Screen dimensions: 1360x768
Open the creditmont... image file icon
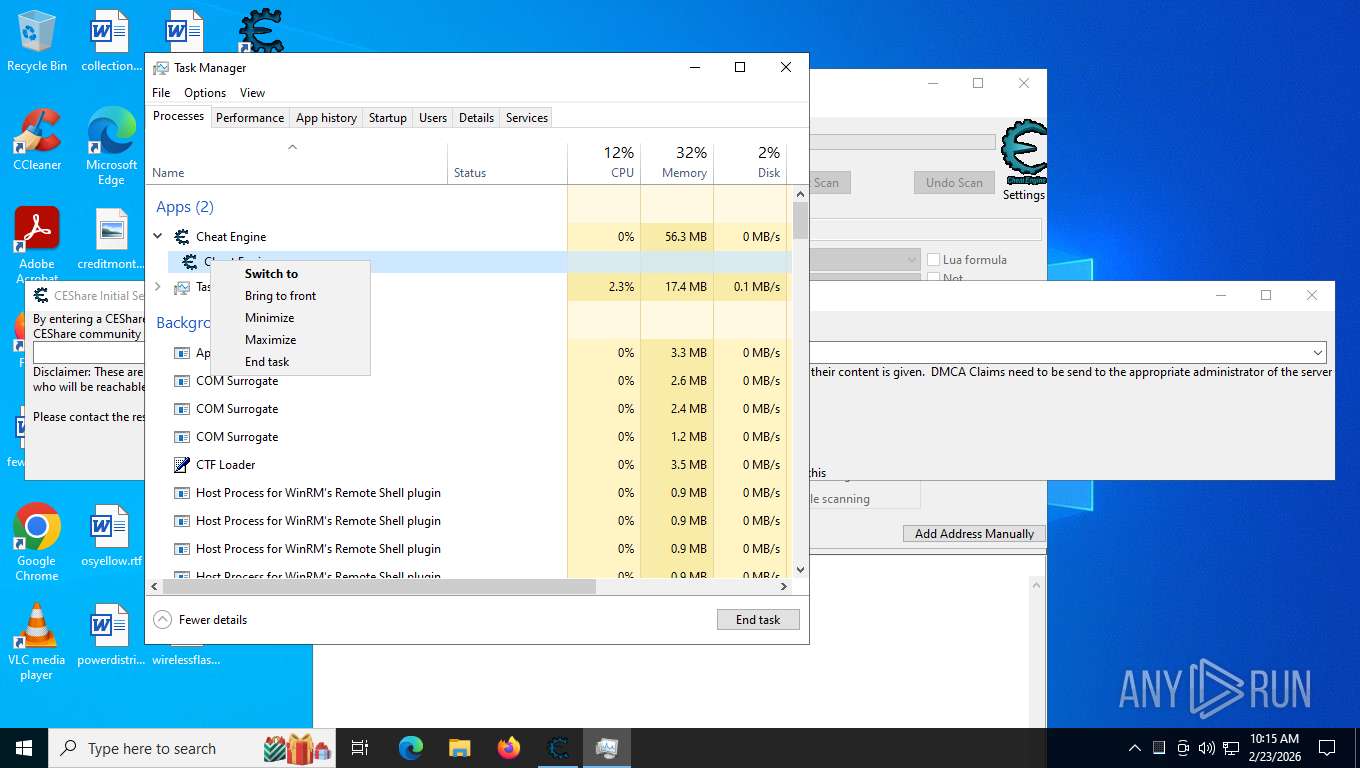[x=111, y=239]
